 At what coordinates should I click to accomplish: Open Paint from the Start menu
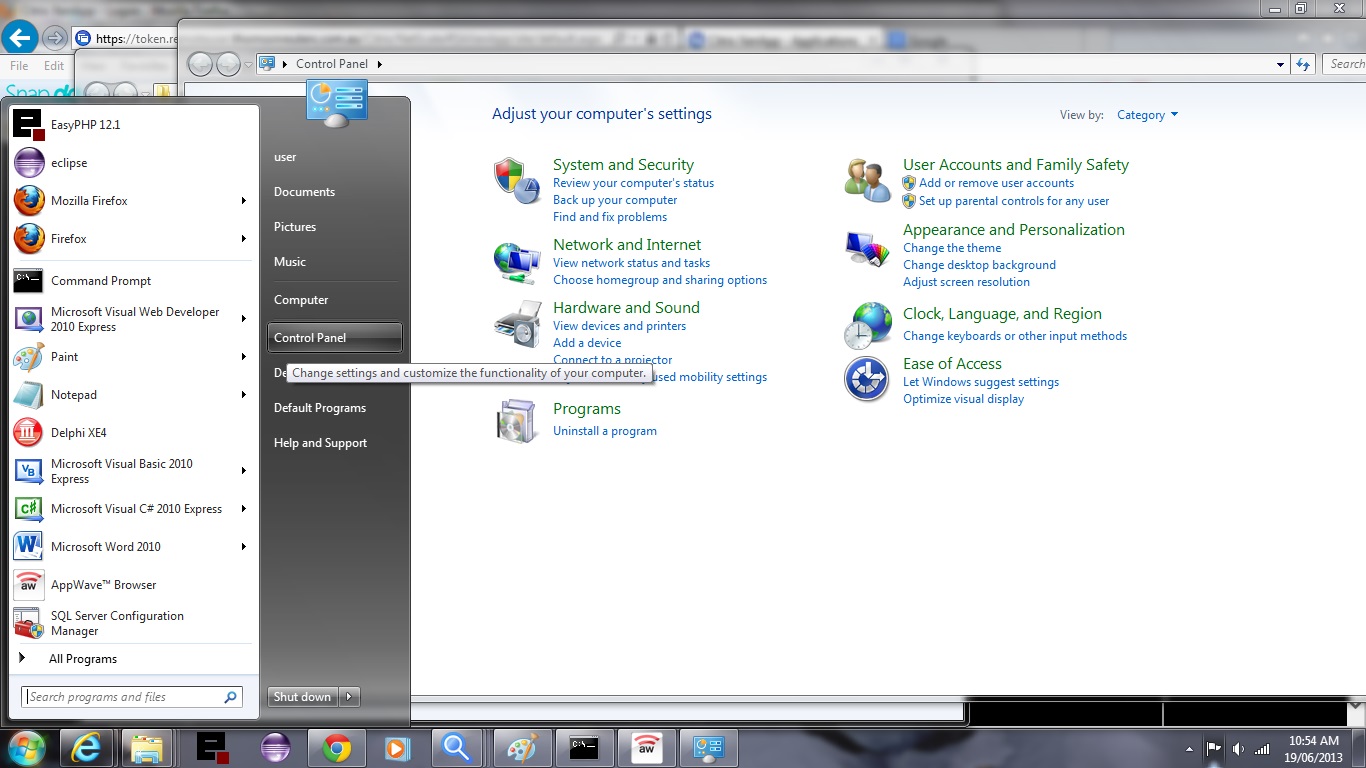[x=134, y=357]
